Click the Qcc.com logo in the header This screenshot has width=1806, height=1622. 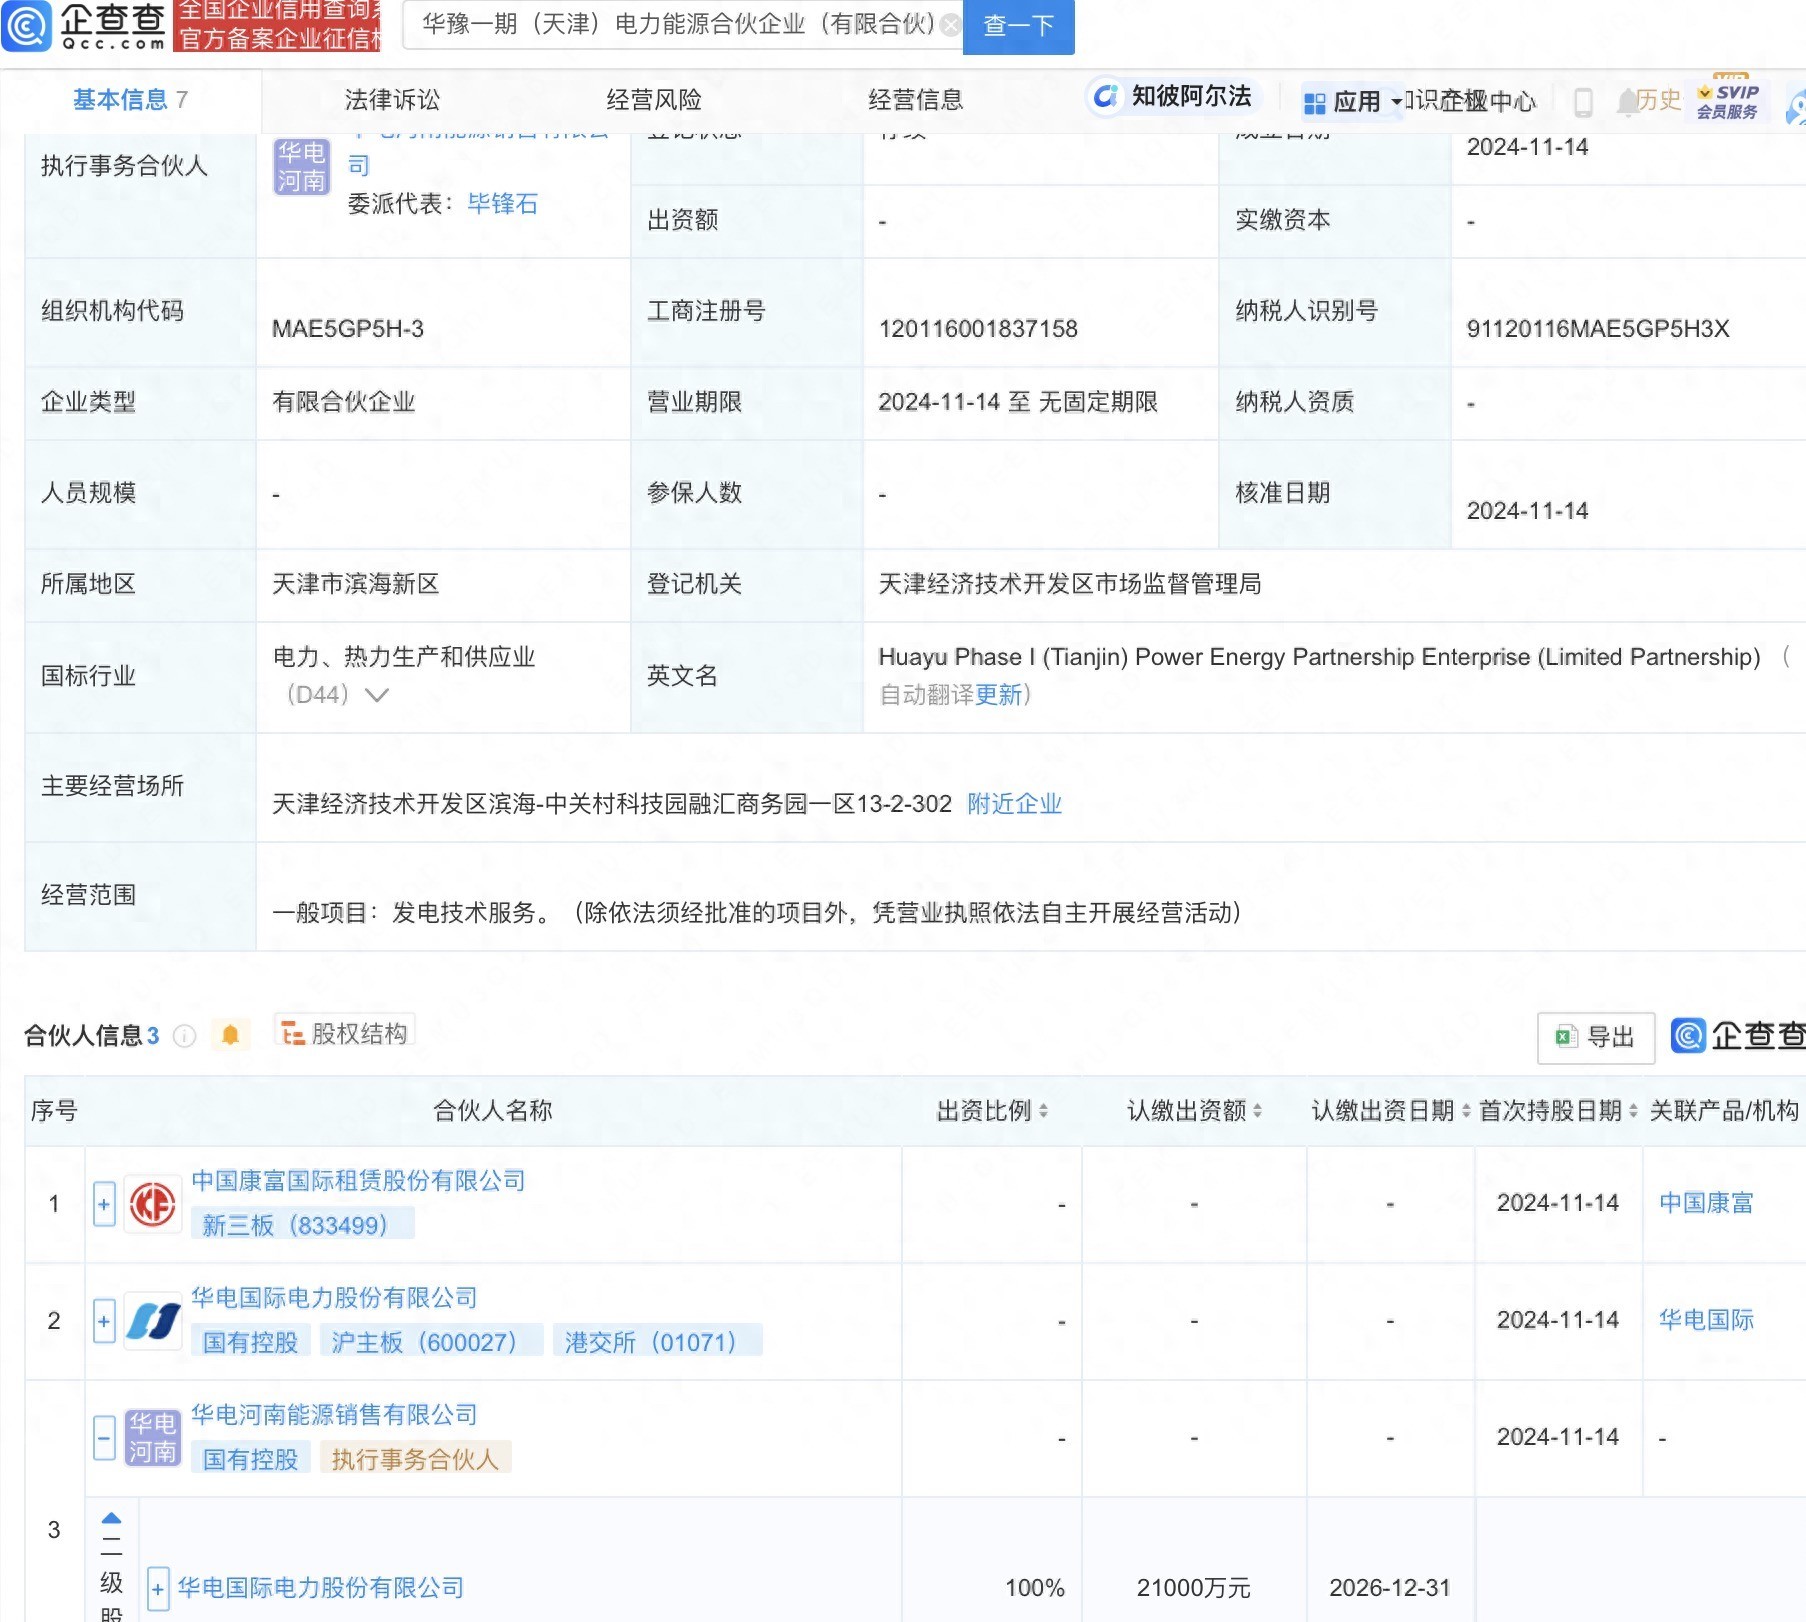85,26
